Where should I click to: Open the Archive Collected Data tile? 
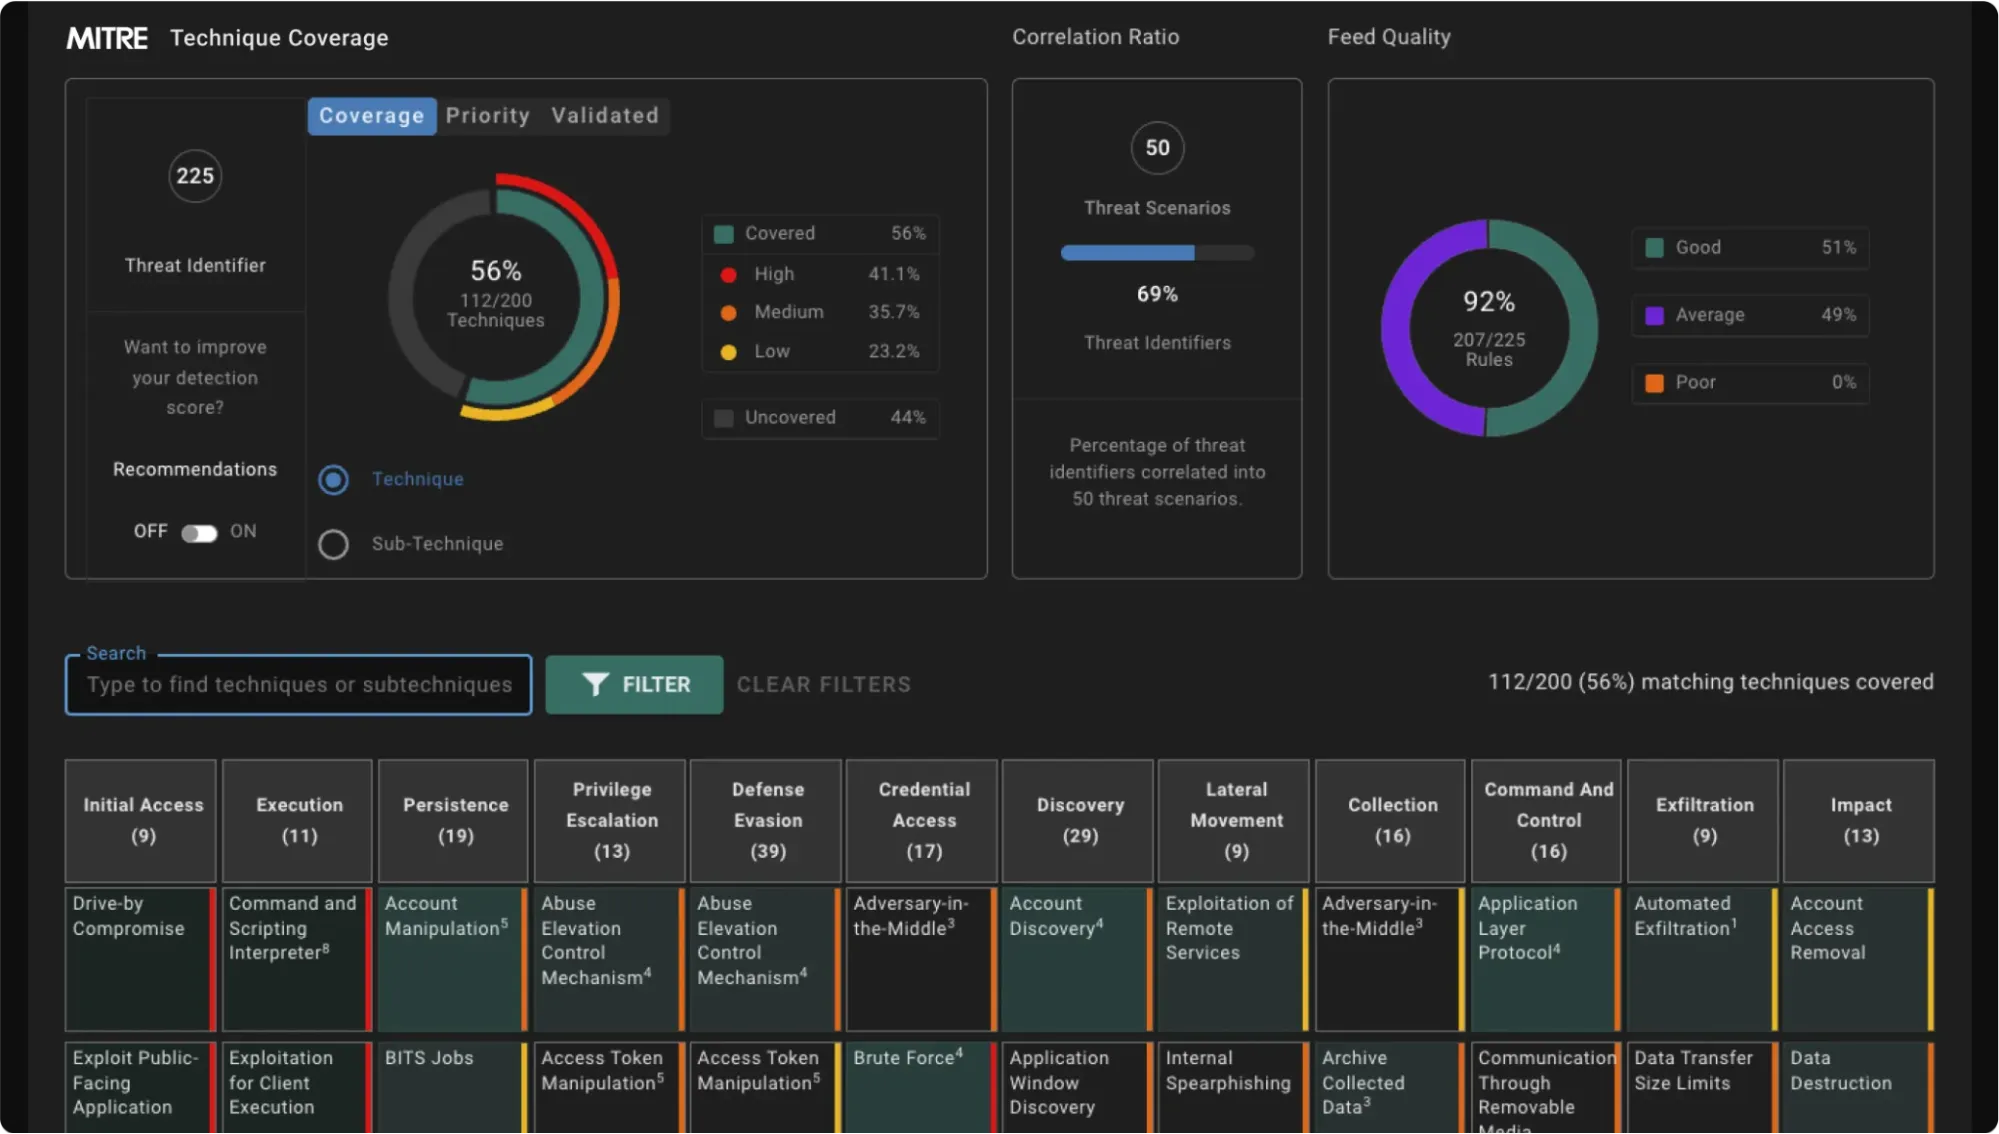pos(1391,1087)
